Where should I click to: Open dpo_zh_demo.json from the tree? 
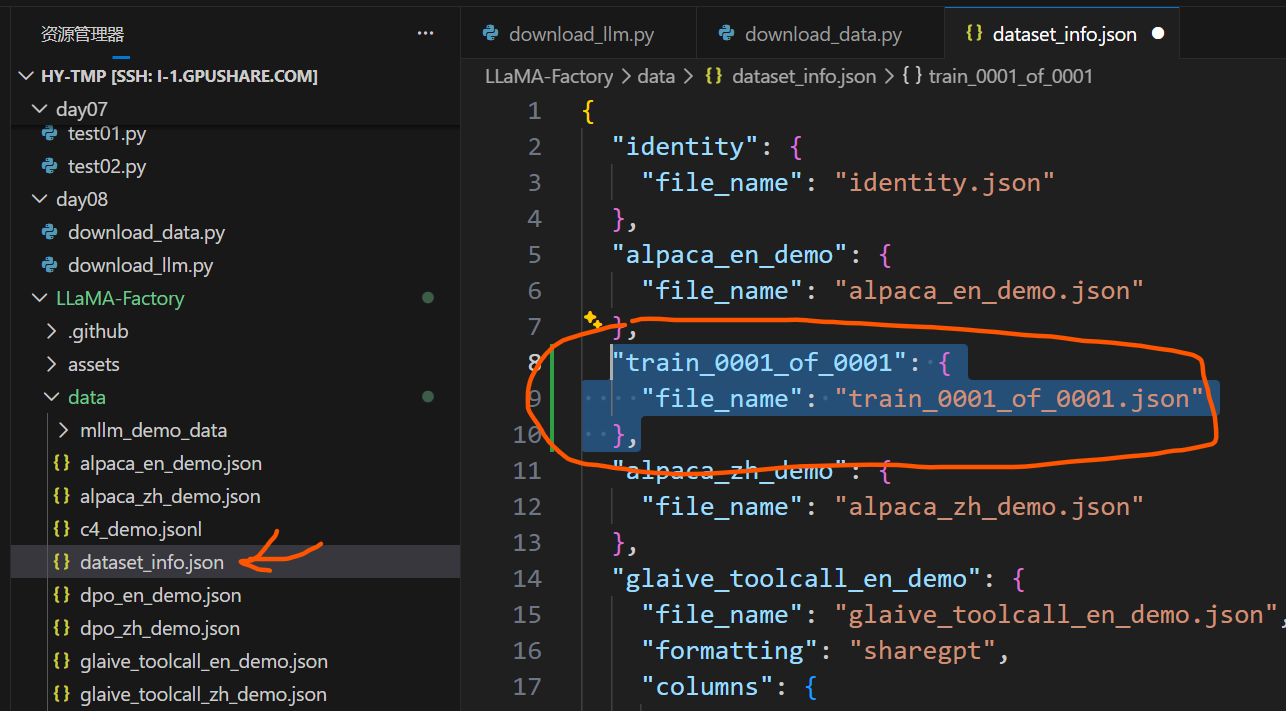pyautogui.click(x=160, y=628)
